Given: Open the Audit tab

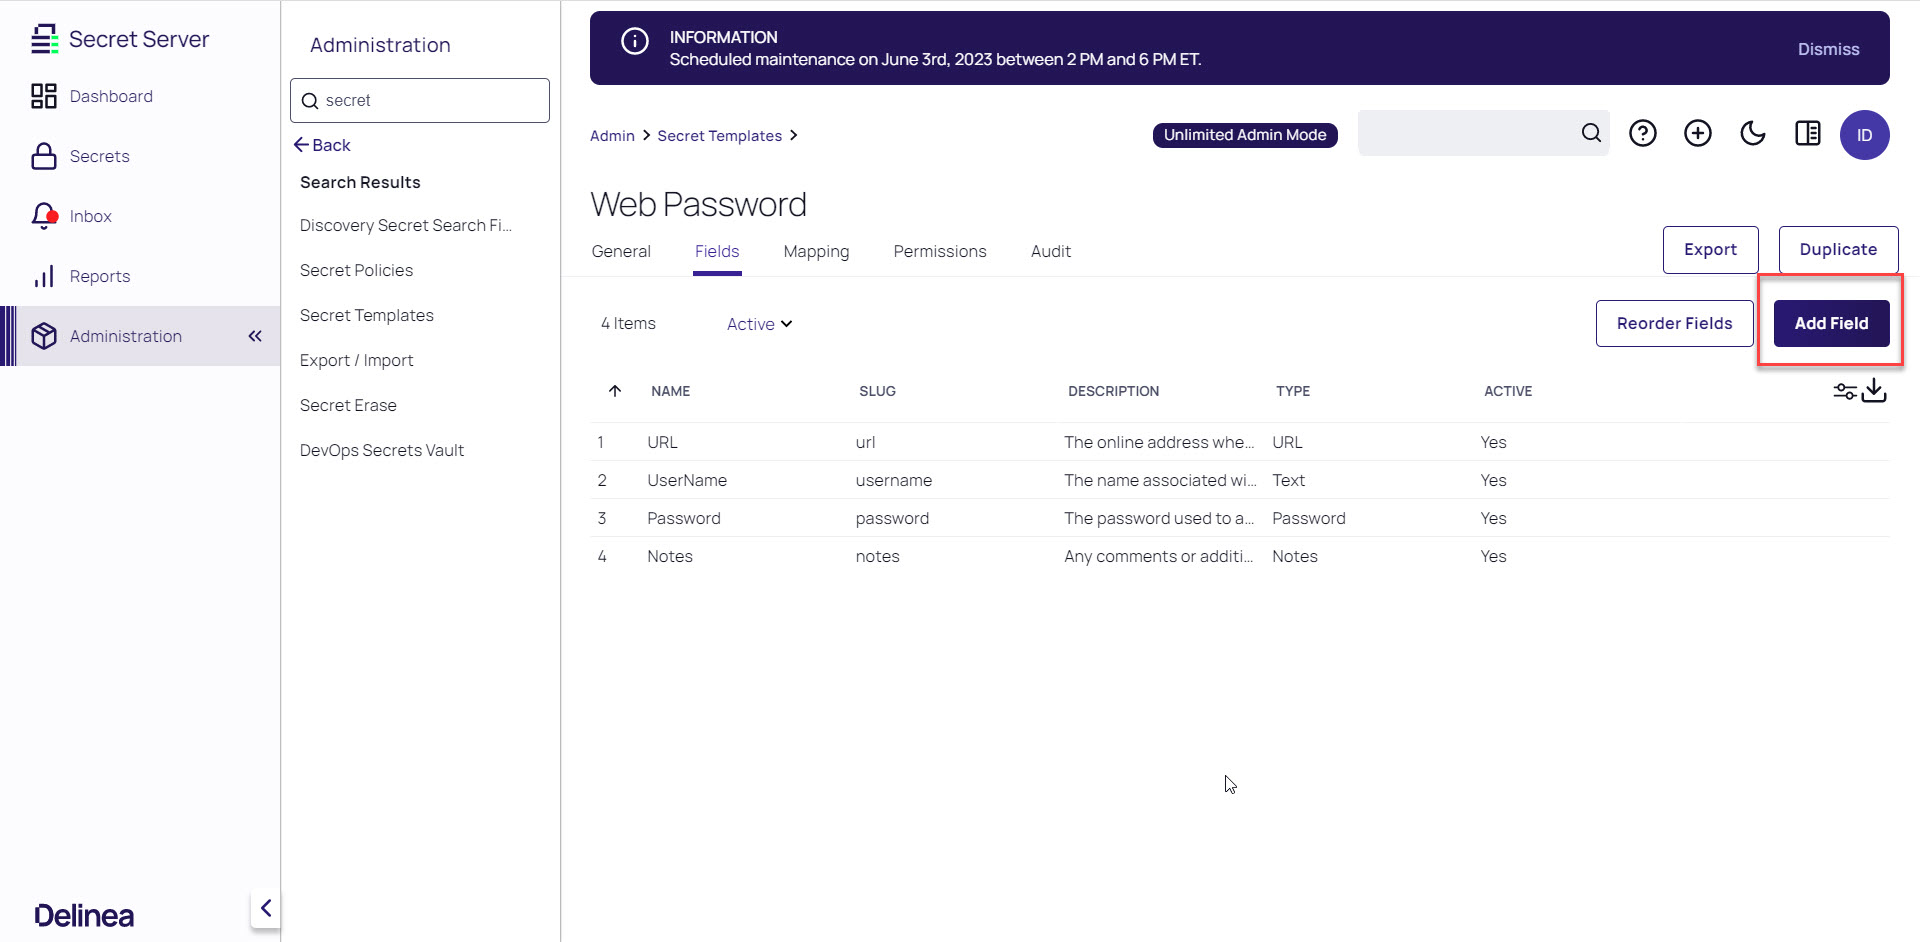Looking at the screenshot, I should click(1051, 251).
